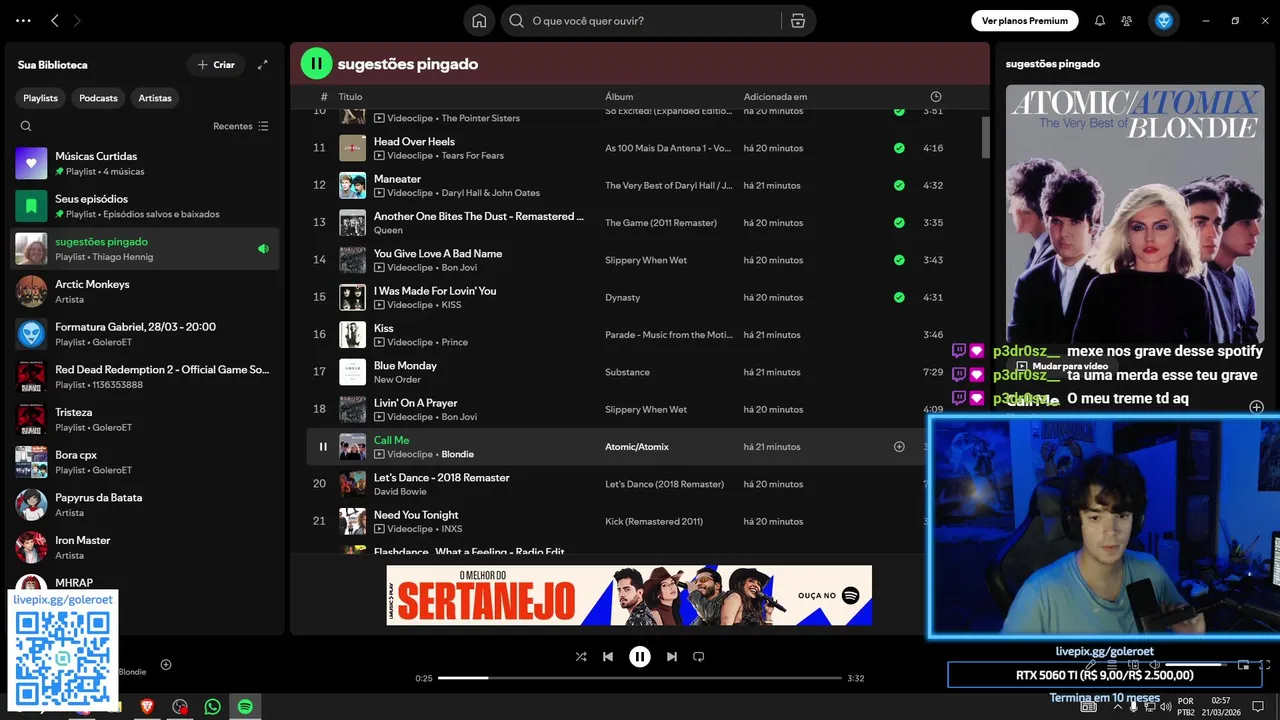Skip to the previous track
Screen dimensions: 1280x720
point(608,657)
